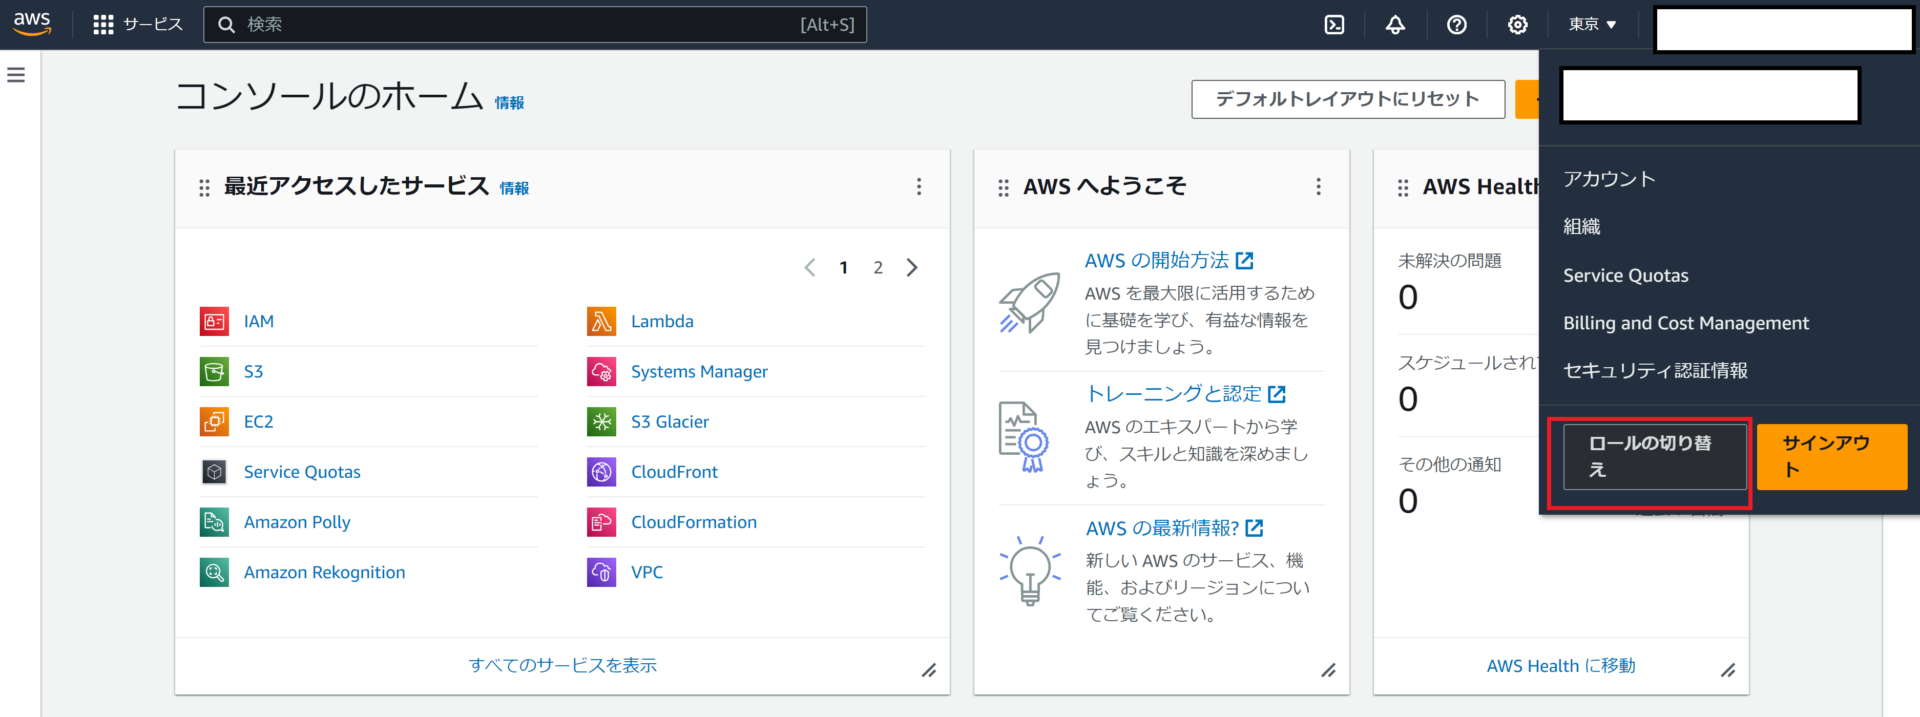Click the IAM service icon
Screen dimensions: 1920x717
214,321
